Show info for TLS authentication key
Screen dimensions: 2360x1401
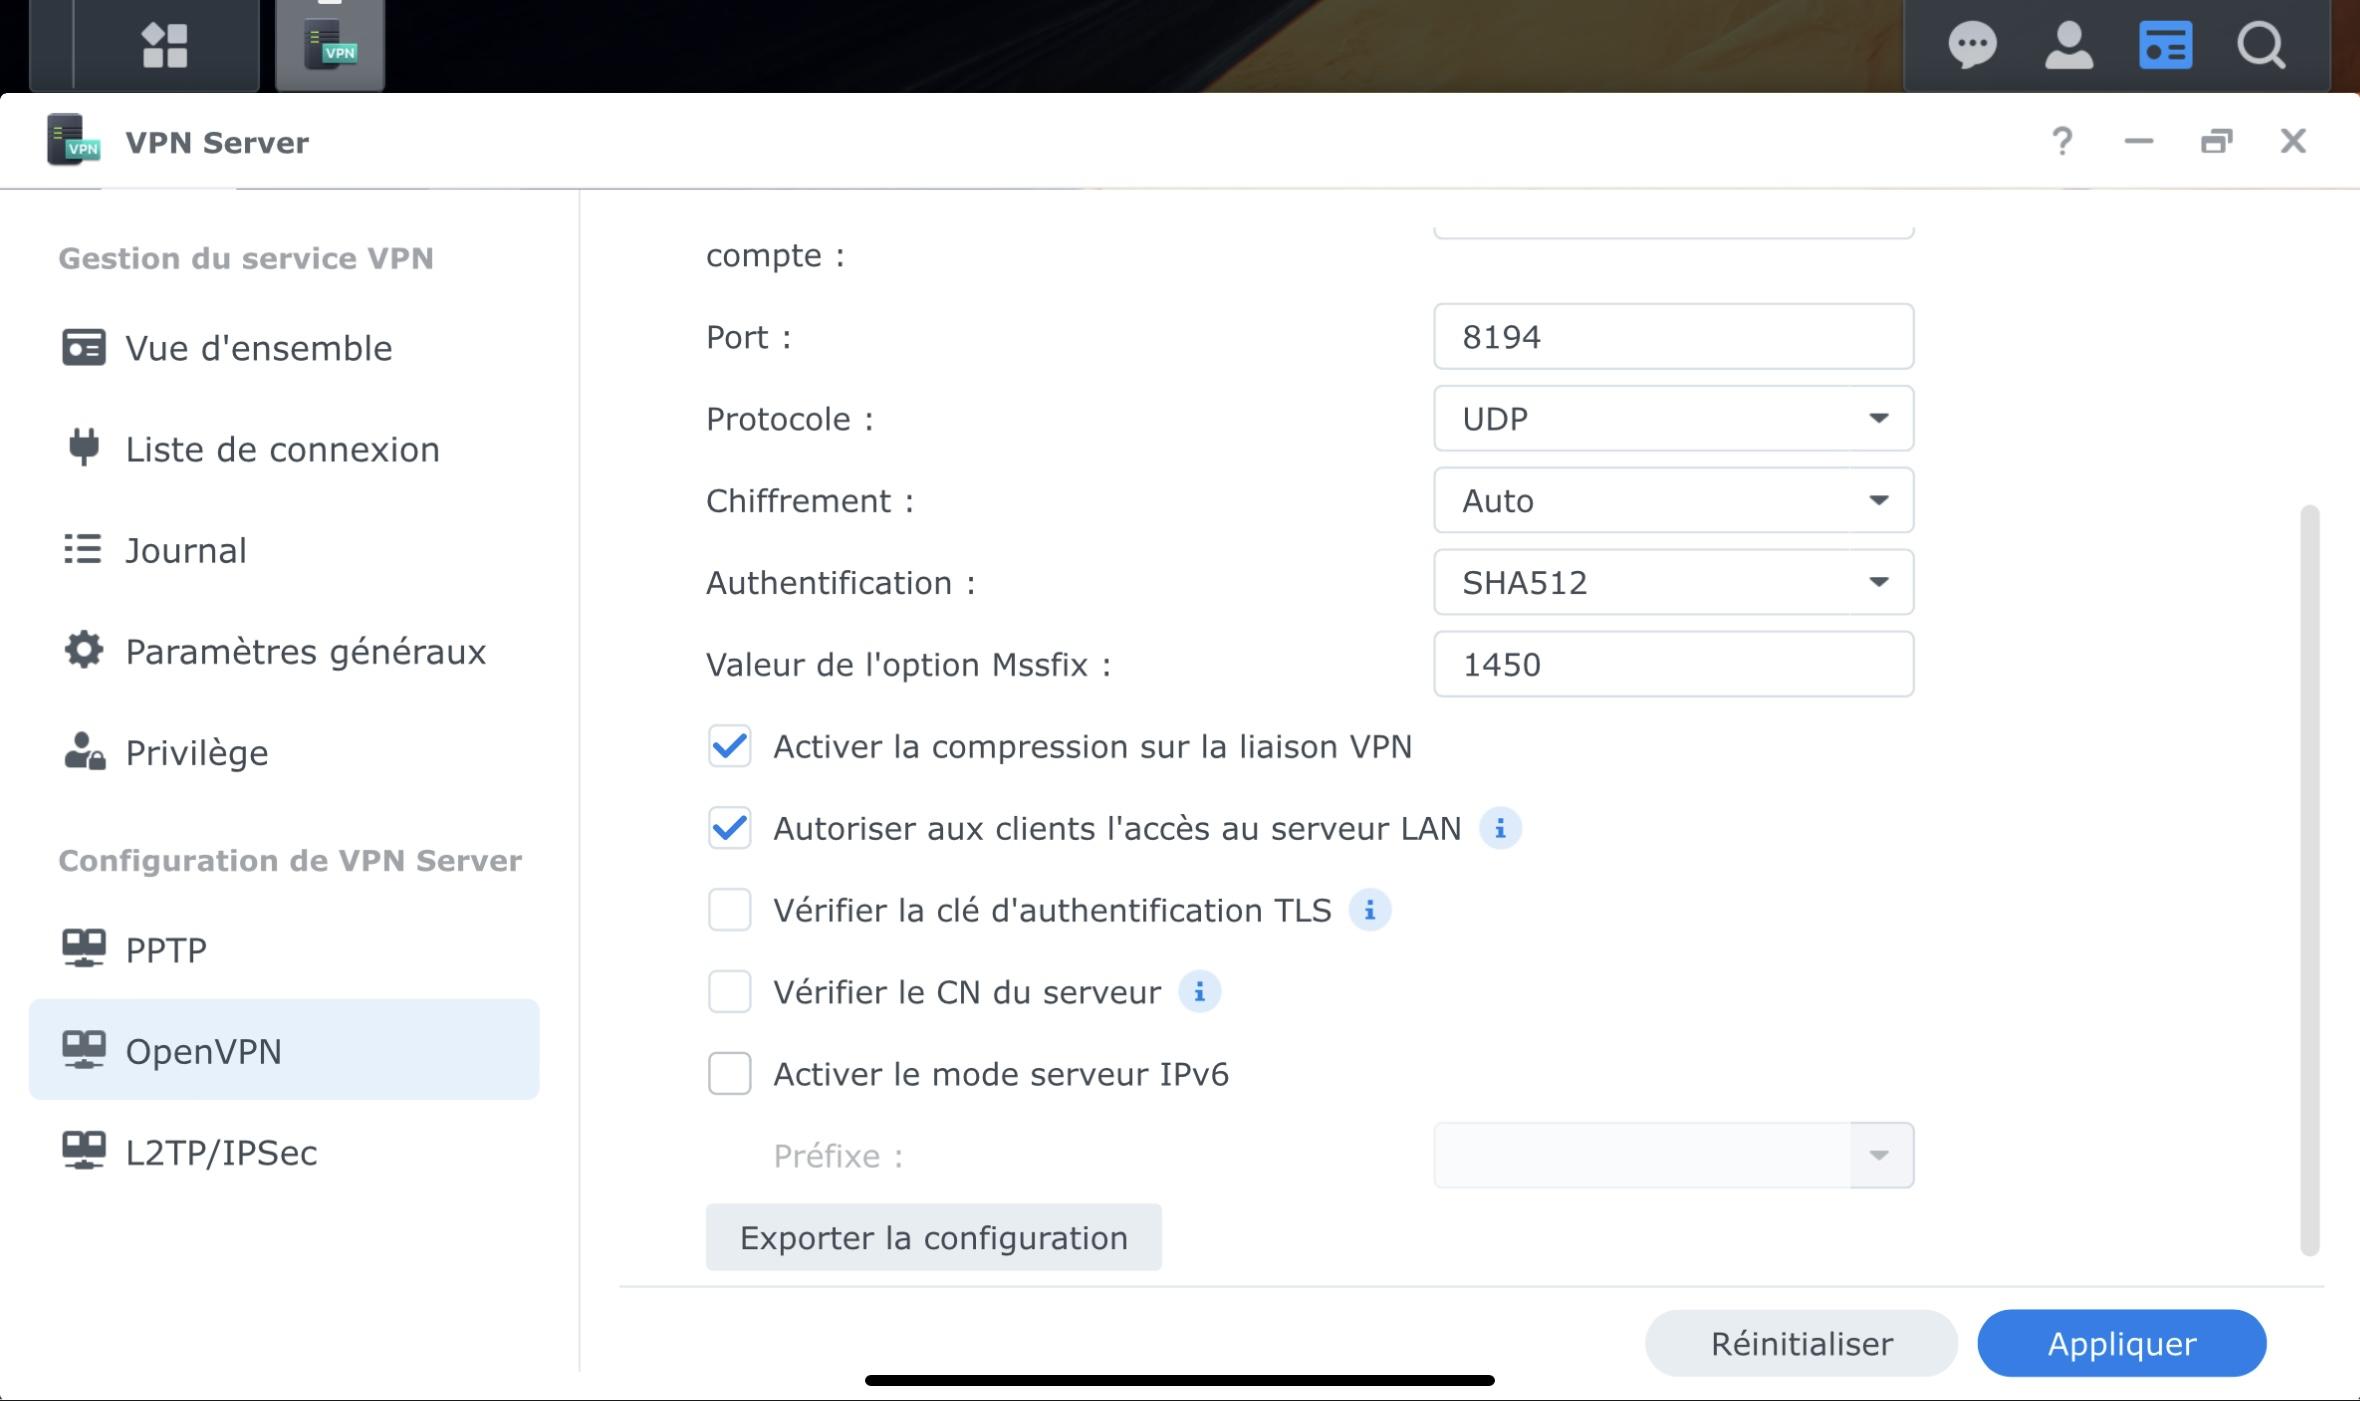click(1369, 910)
